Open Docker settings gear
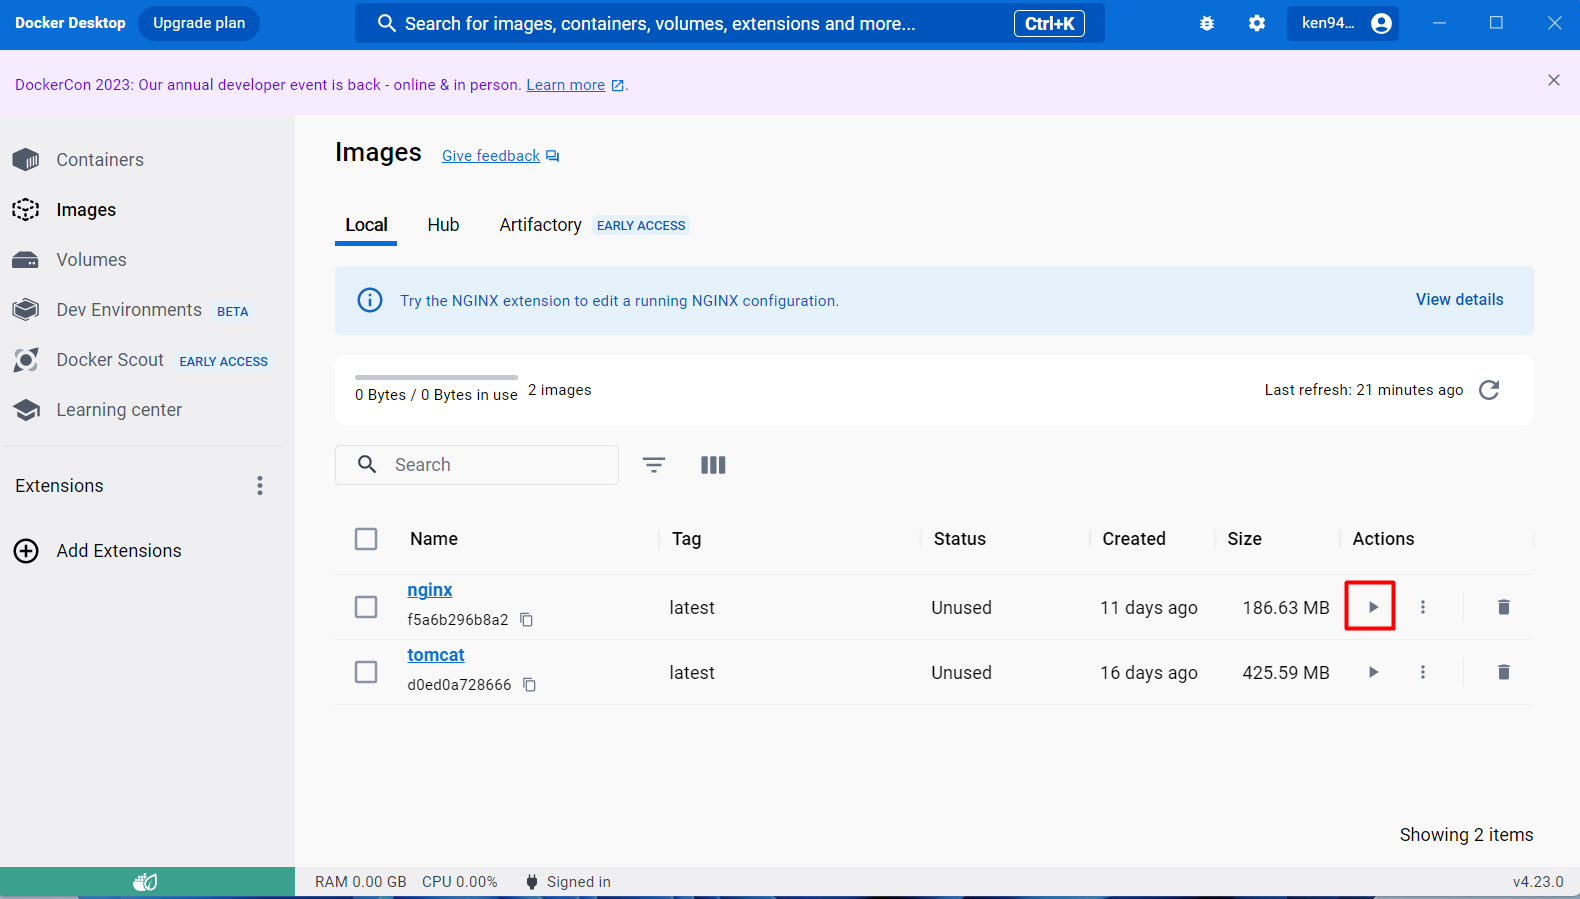This screenshot has height=899, width=1580. (x=1257, y=23)
